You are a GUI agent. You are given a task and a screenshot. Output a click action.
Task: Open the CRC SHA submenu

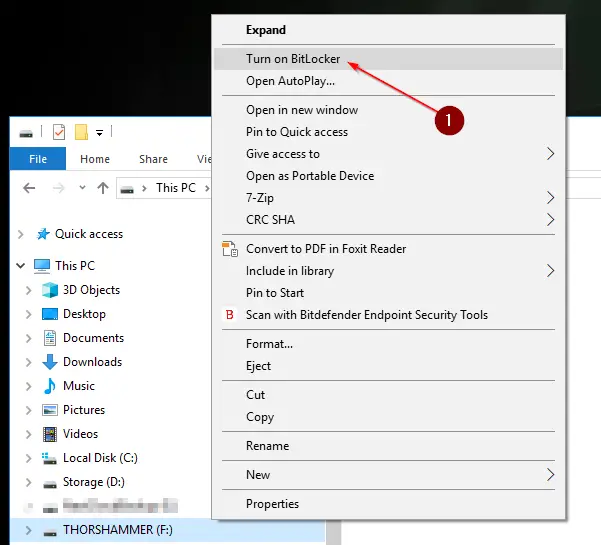388,220
